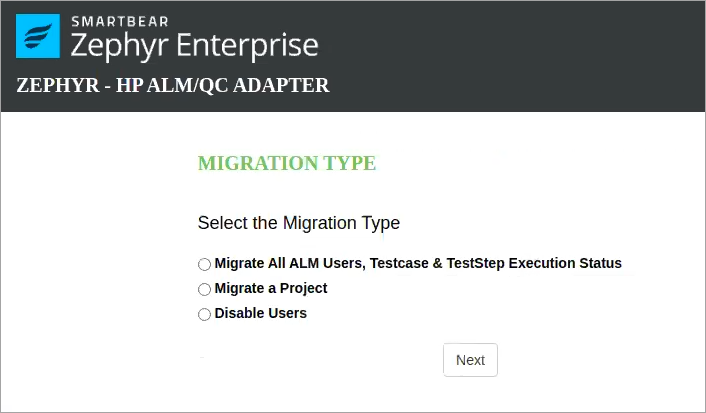706x413 pixels.
Task: Click the Zephyr Enterprise wordmark
Action: [194, 45]
